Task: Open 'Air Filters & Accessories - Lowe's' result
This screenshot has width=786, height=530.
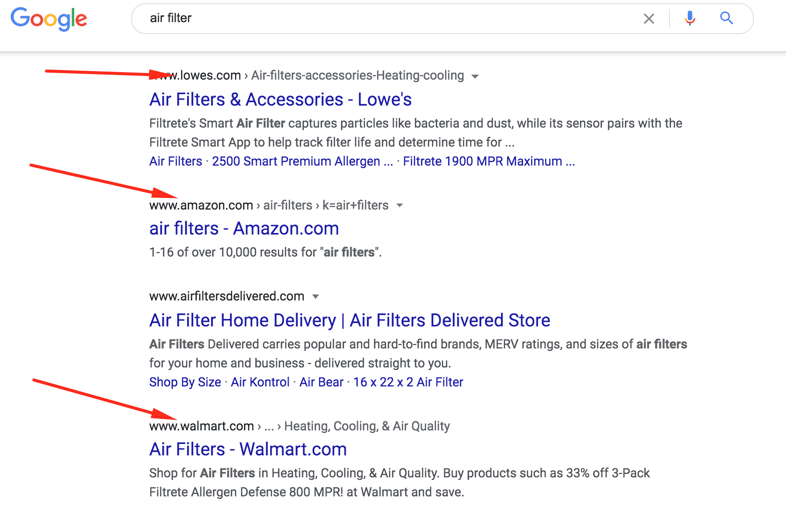Action: tap(280, 99)
